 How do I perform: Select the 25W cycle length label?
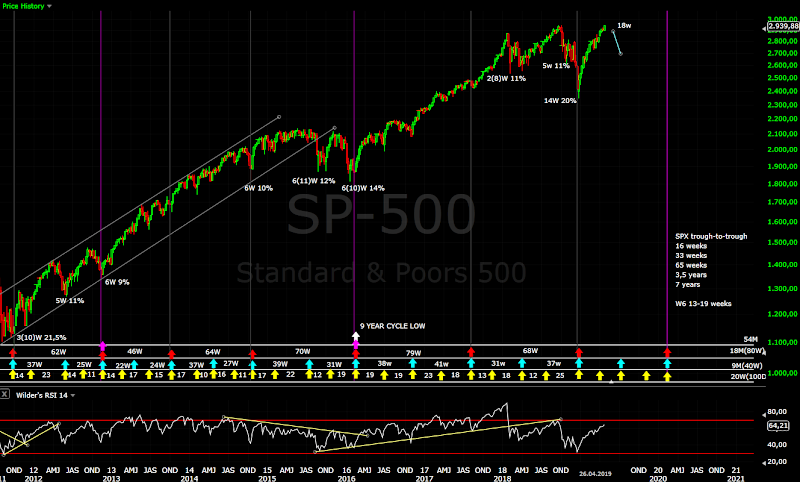tap(84, 365)
